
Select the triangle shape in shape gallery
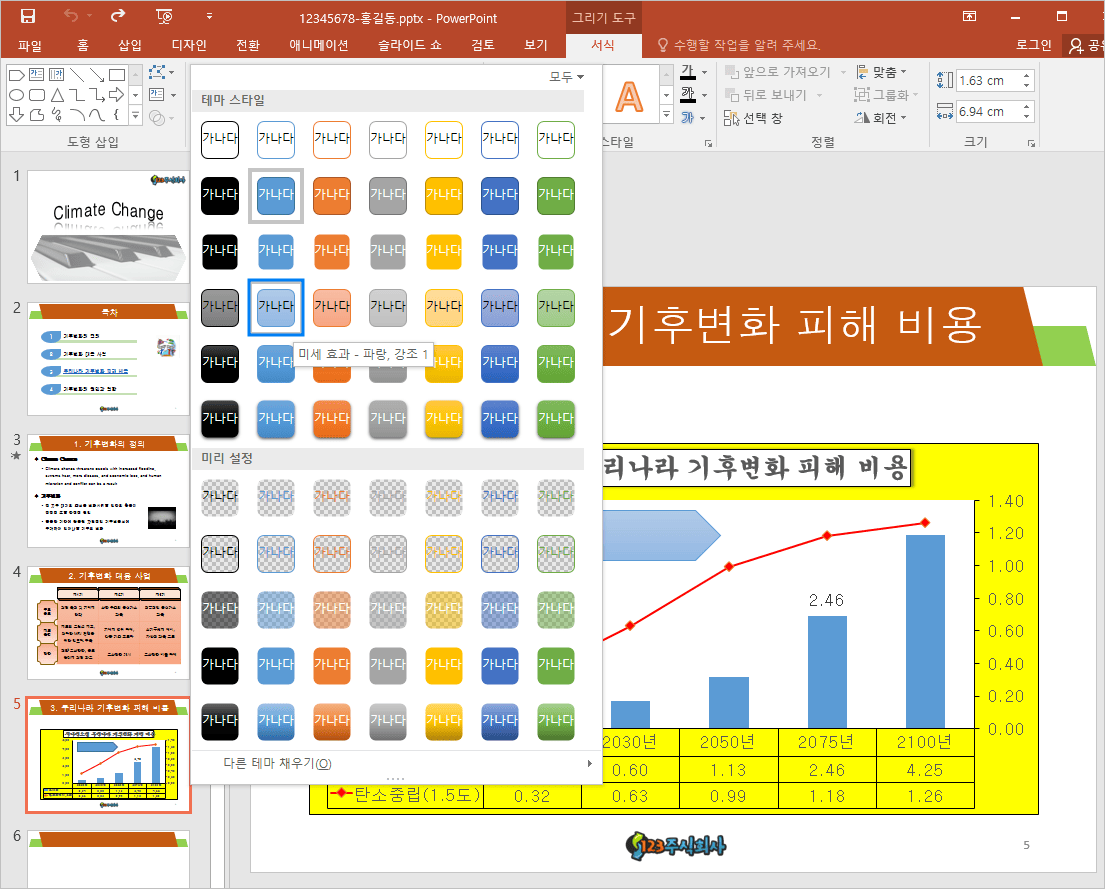coord(57,94)
